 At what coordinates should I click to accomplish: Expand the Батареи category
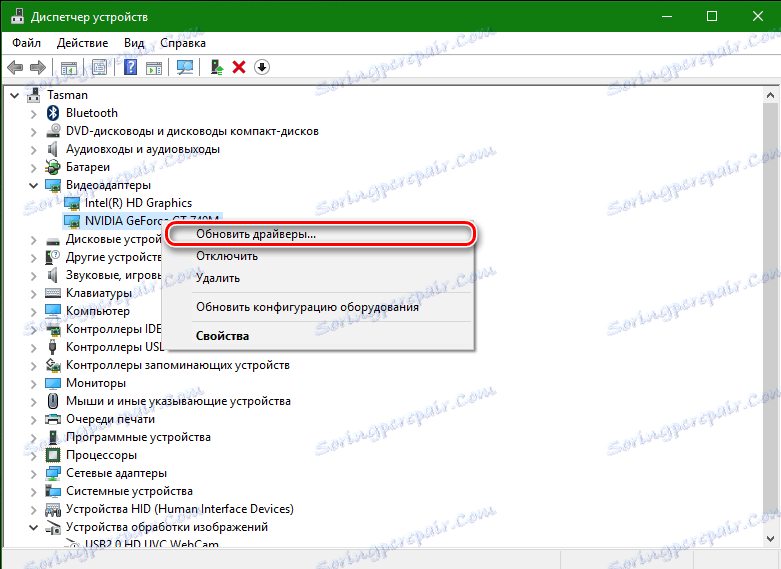(33, 167)
